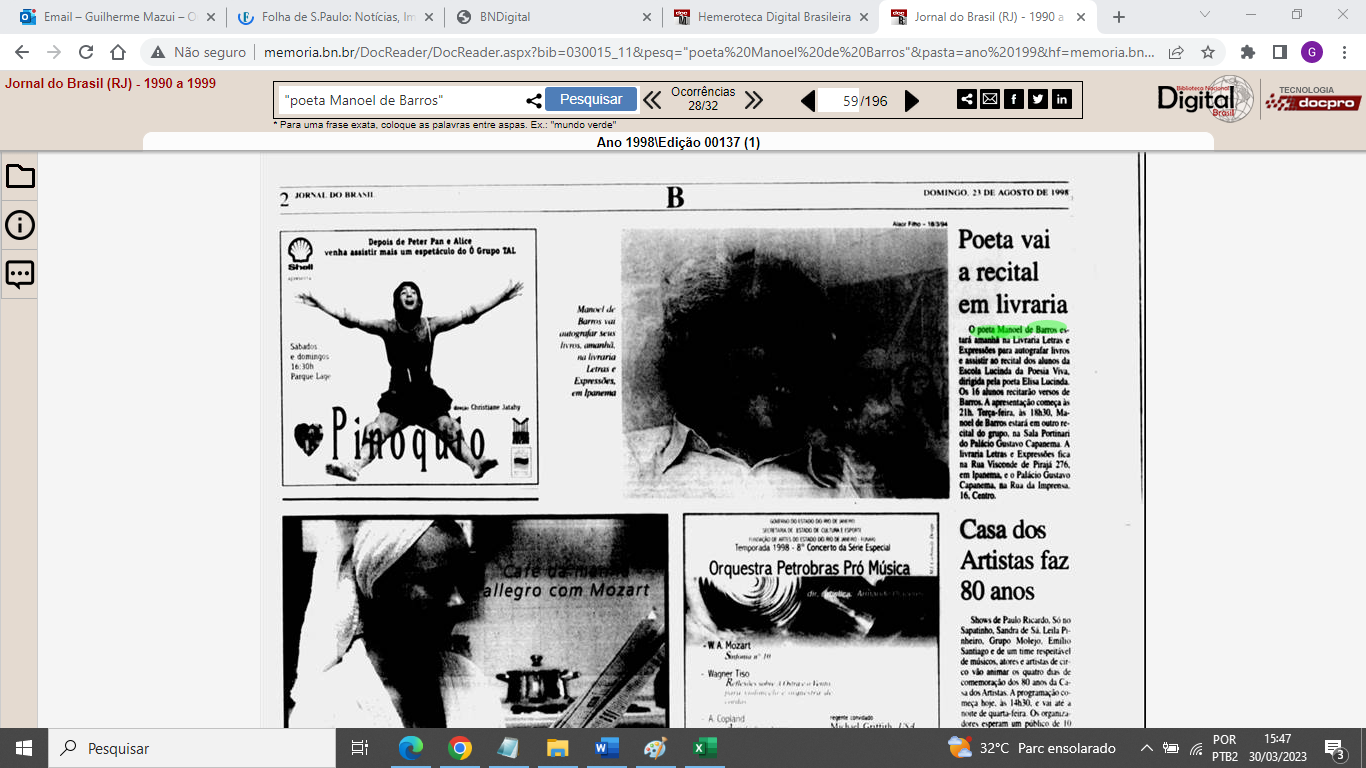
Task: Click the Poeta vai a recital headline
Action: tap(1013, 272)
